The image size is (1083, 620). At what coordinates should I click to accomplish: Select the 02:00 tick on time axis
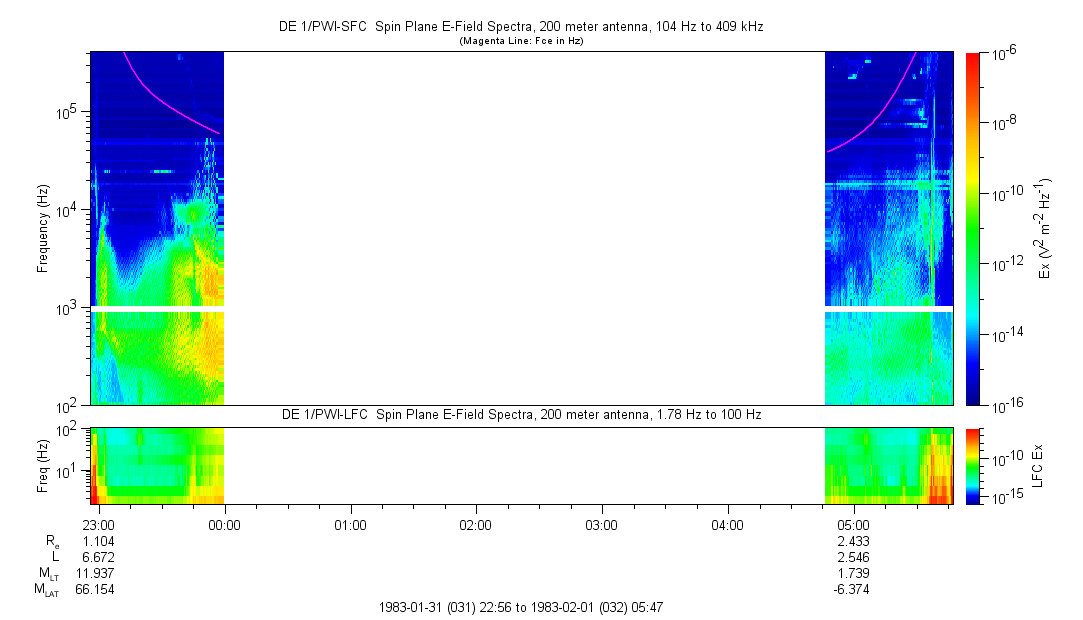[x=475, y=524]
